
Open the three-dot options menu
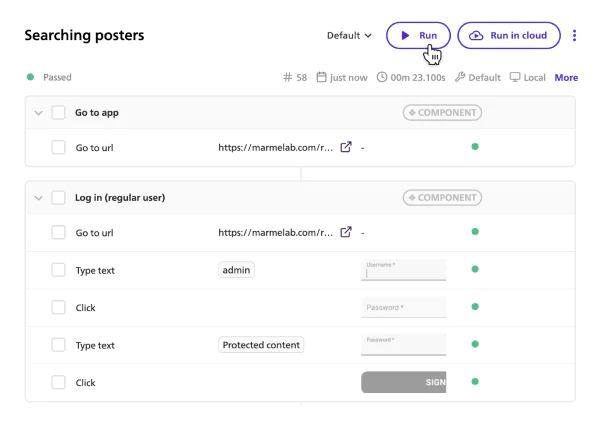click(x=574, y=36)
